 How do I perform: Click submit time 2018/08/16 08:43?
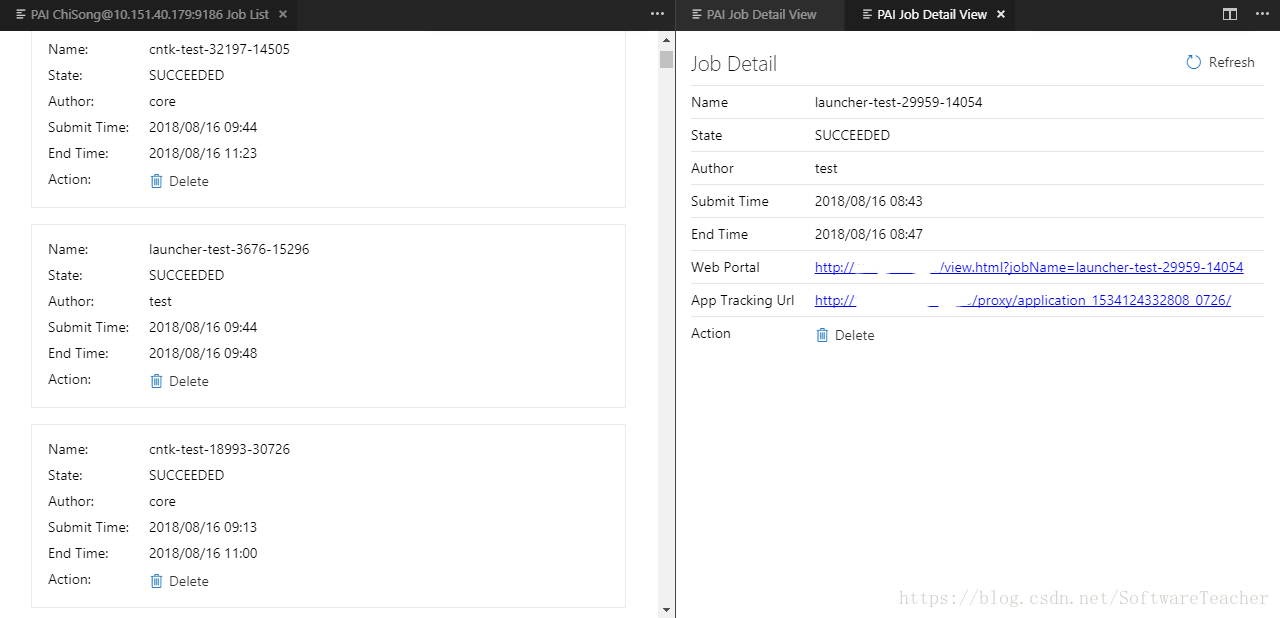tap(869, 201)
